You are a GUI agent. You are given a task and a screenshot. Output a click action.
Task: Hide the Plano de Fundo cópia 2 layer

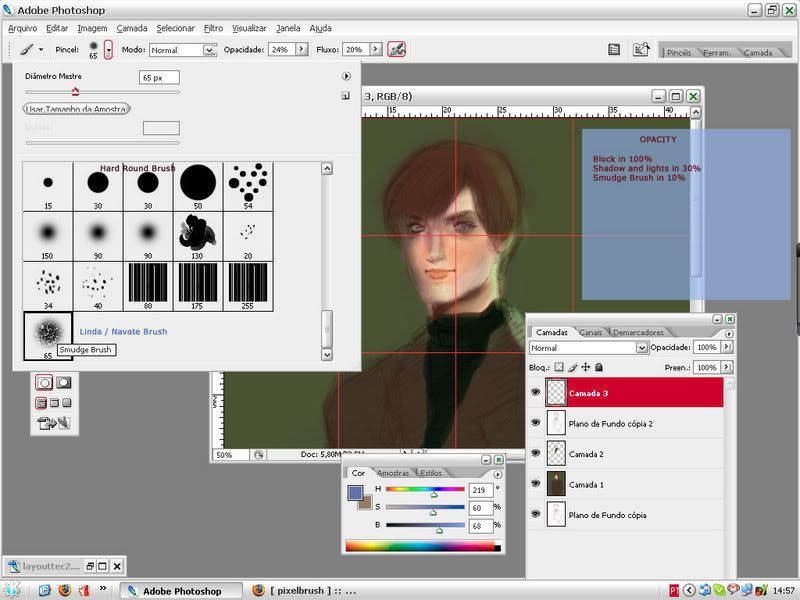point(535,424)
